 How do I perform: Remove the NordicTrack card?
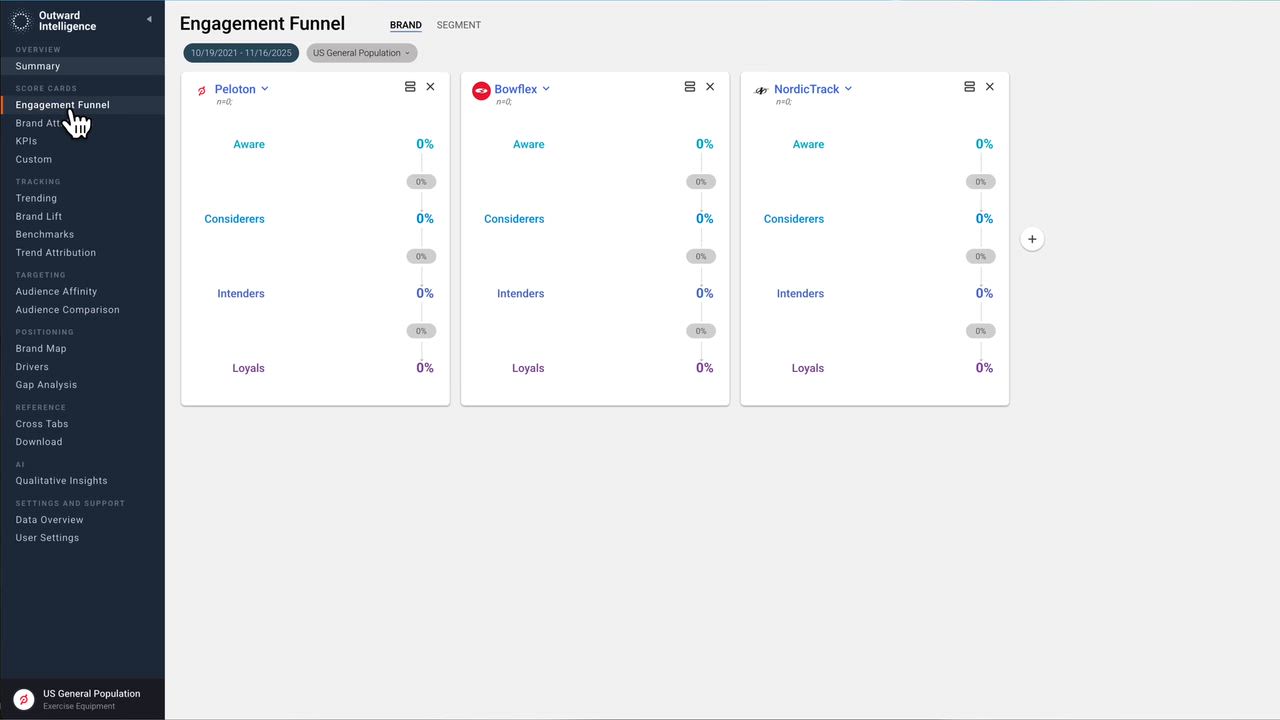990,87
